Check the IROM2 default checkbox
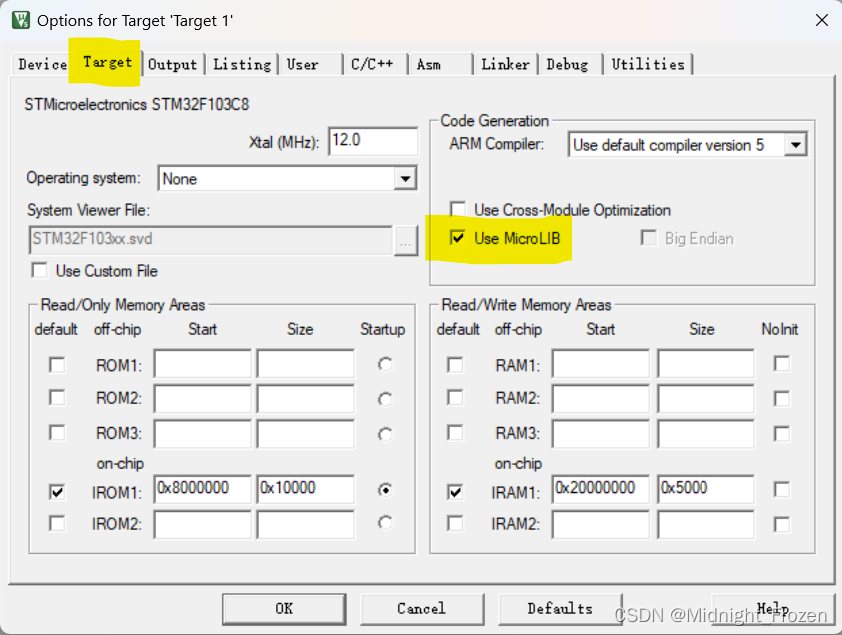This screenshot has height=635, width=842. tap(57, 523)
